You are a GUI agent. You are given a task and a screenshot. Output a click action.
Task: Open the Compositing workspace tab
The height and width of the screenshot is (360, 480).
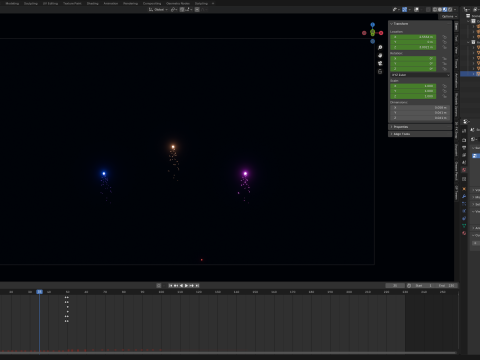152,3
